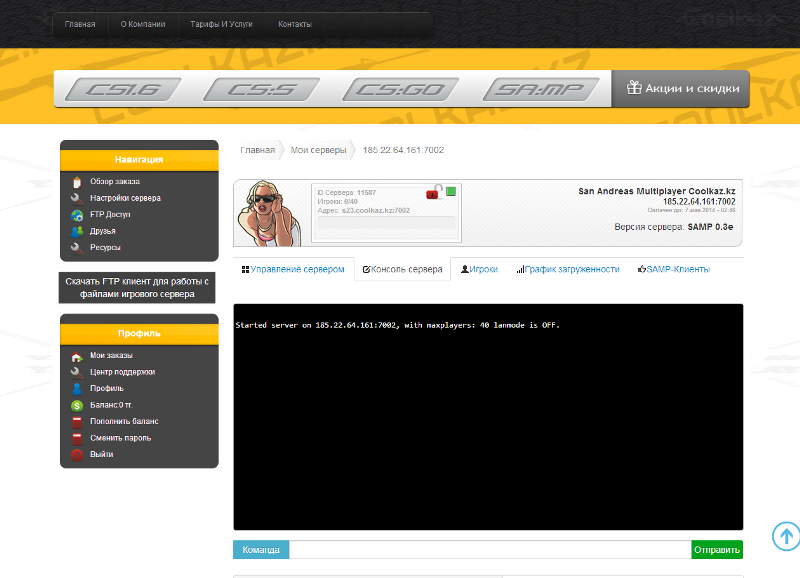Open the Главная top menu item
Image resolution: width=800 pixels, height=578 pixels.
point(80,24)
